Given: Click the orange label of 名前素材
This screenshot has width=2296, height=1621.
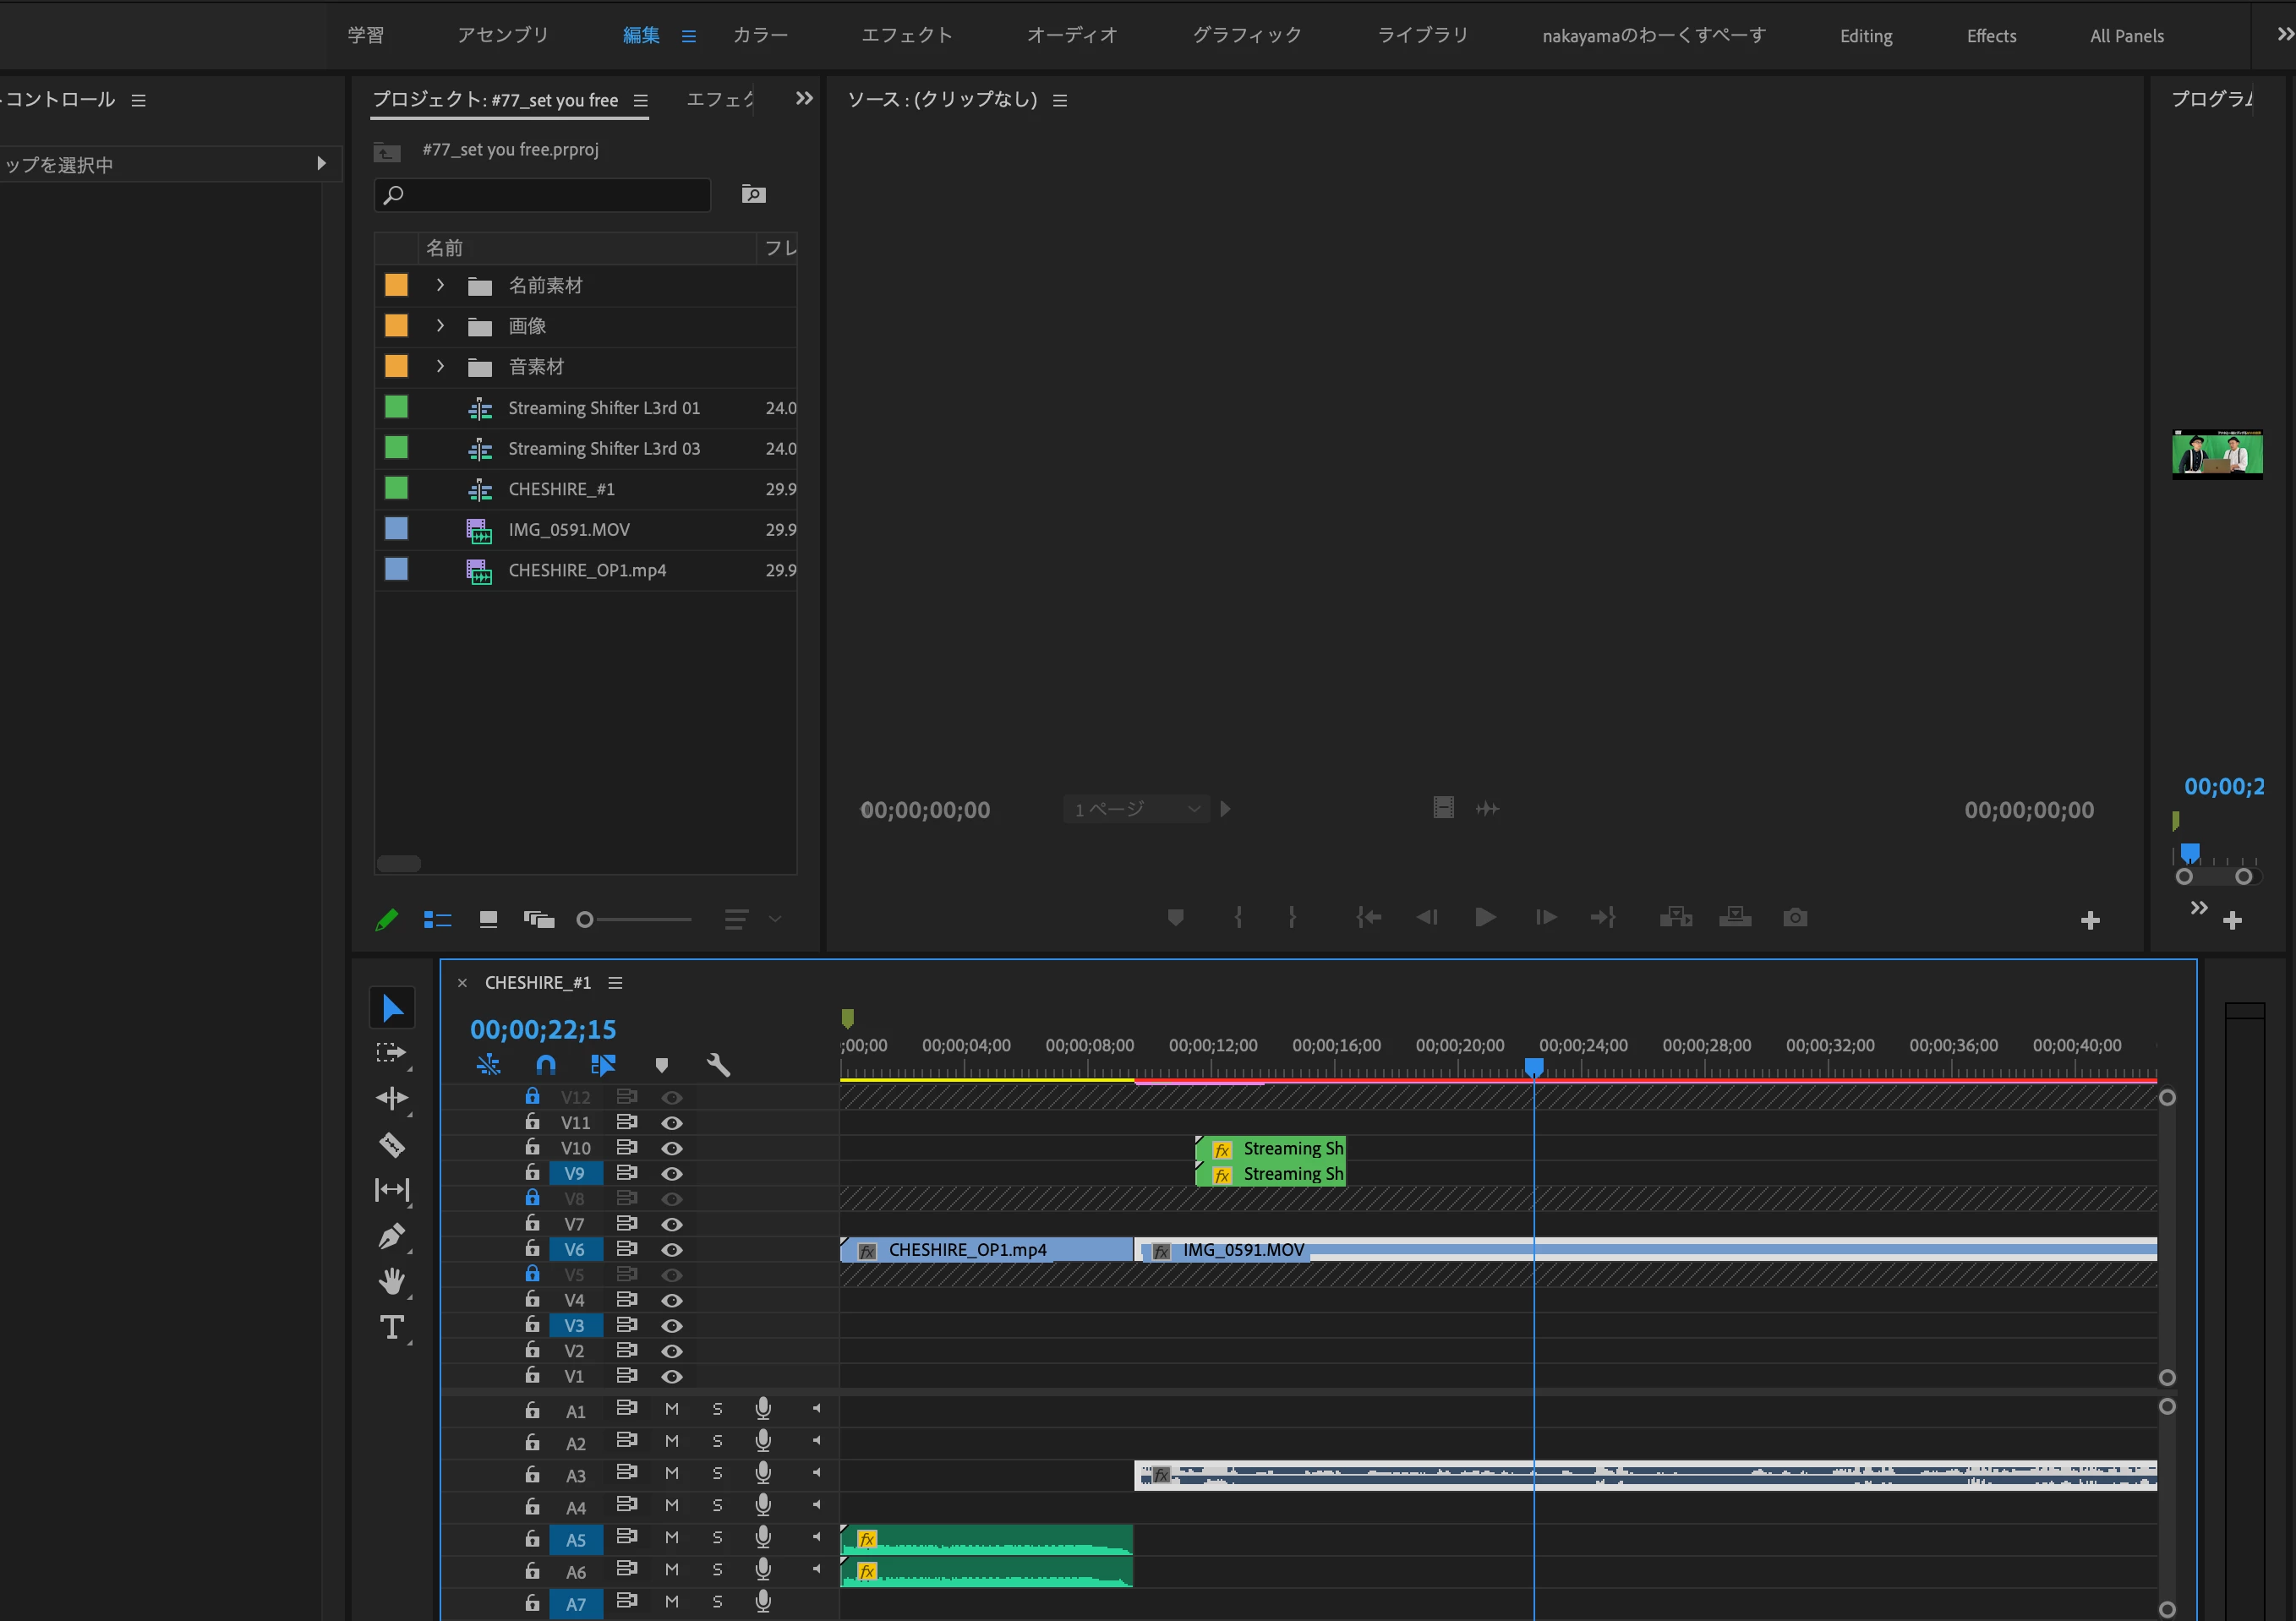Looking at the screenshot, I should click(396, 285).
